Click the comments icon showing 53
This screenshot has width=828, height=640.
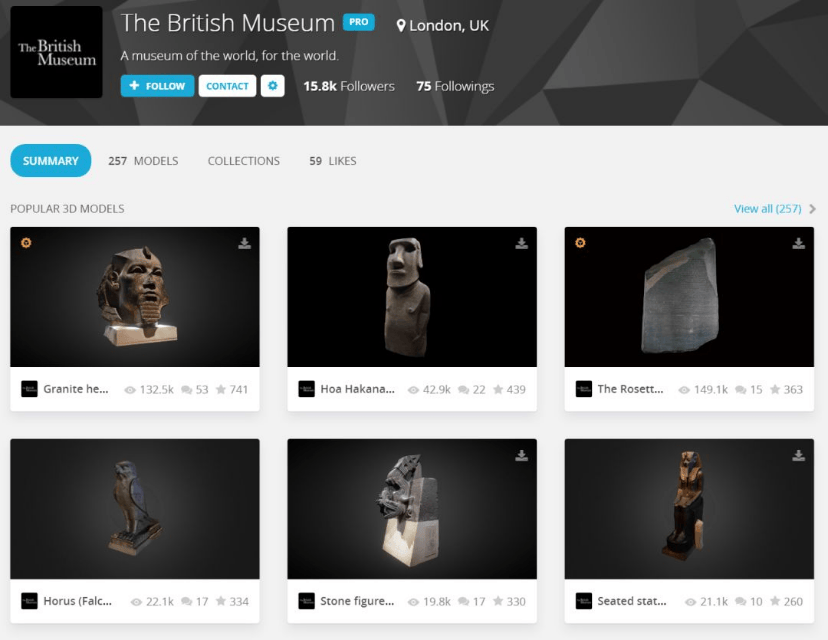(x=186, y=390)
